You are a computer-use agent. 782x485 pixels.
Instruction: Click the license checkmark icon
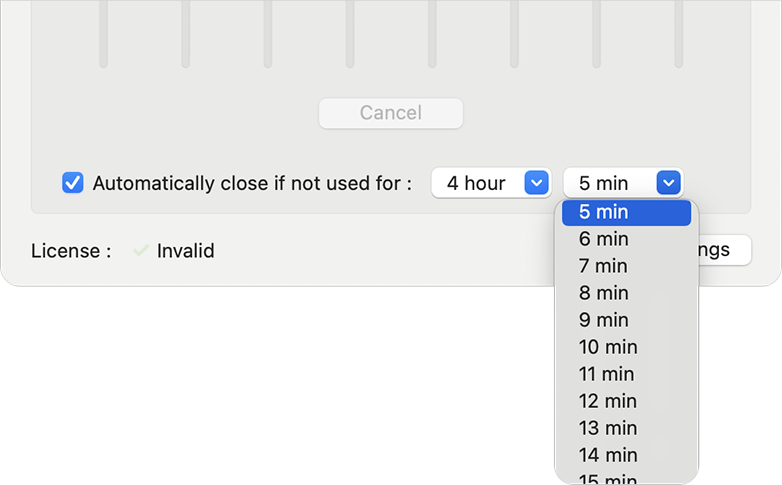click(141, 250)
